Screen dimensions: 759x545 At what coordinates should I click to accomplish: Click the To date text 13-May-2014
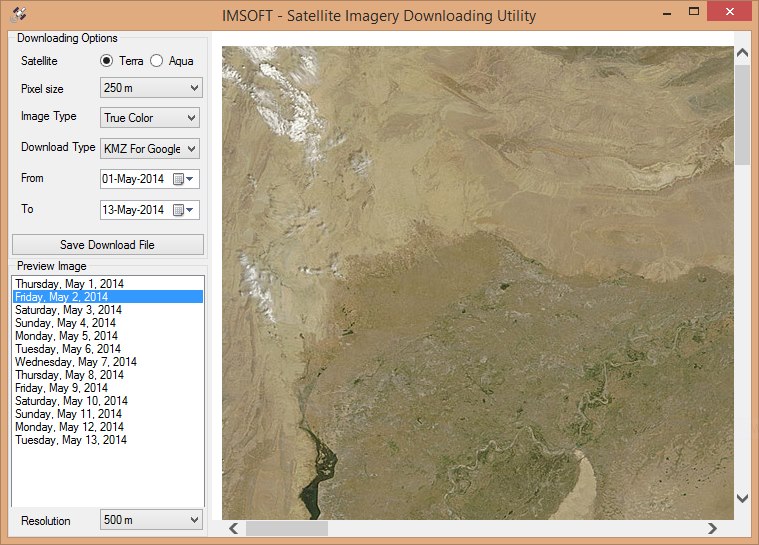click(133, 210)
